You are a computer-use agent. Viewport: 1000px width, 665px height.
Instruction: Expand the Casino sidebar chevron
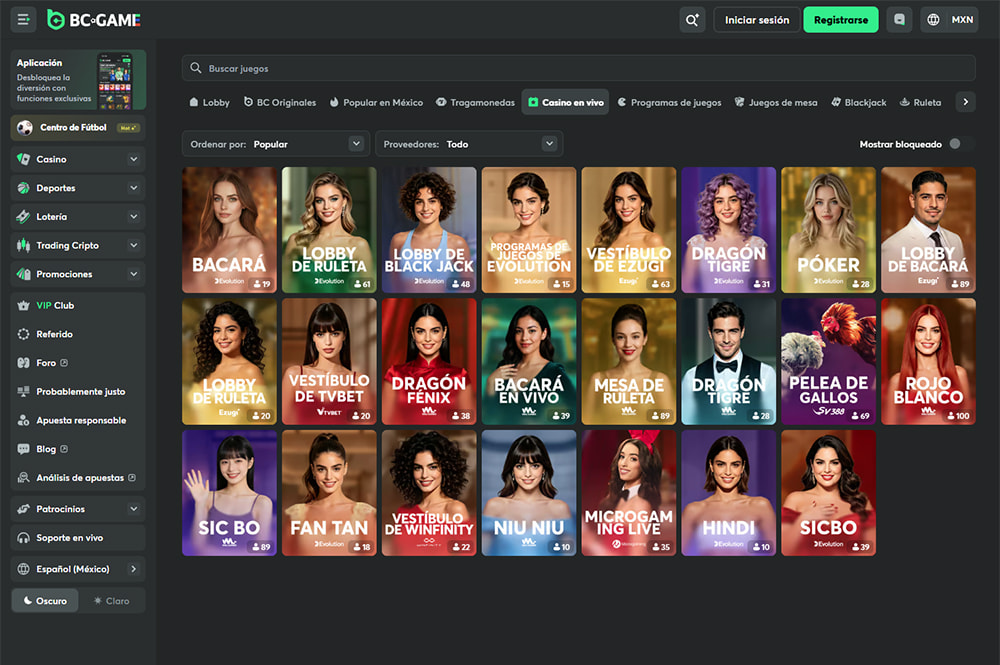pos(133,159)
